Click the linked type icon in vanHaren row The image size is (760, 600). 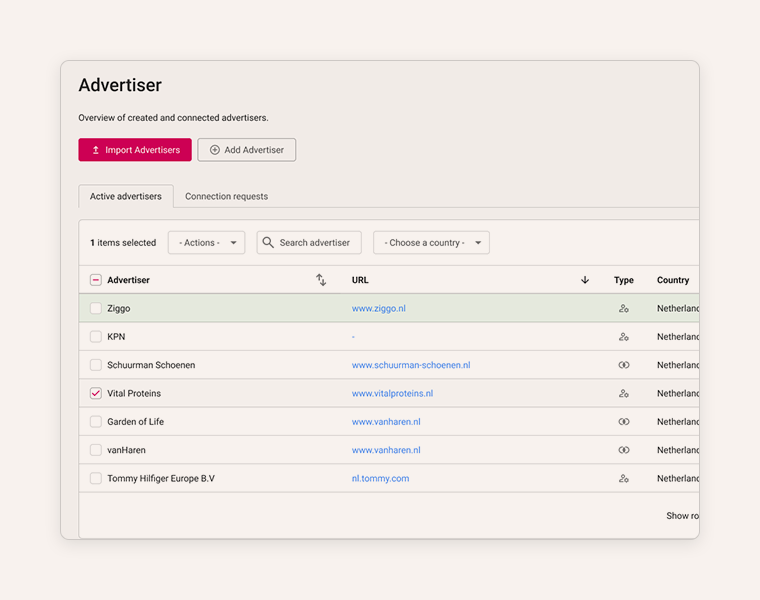624,450
